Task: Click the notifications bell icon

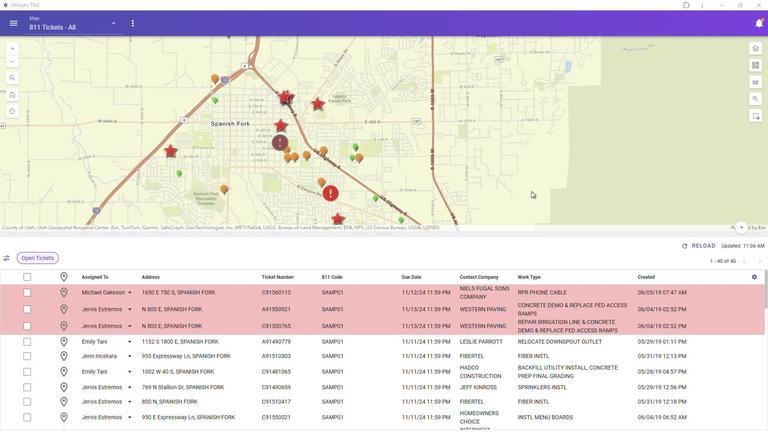Action: tap(758, 23)
